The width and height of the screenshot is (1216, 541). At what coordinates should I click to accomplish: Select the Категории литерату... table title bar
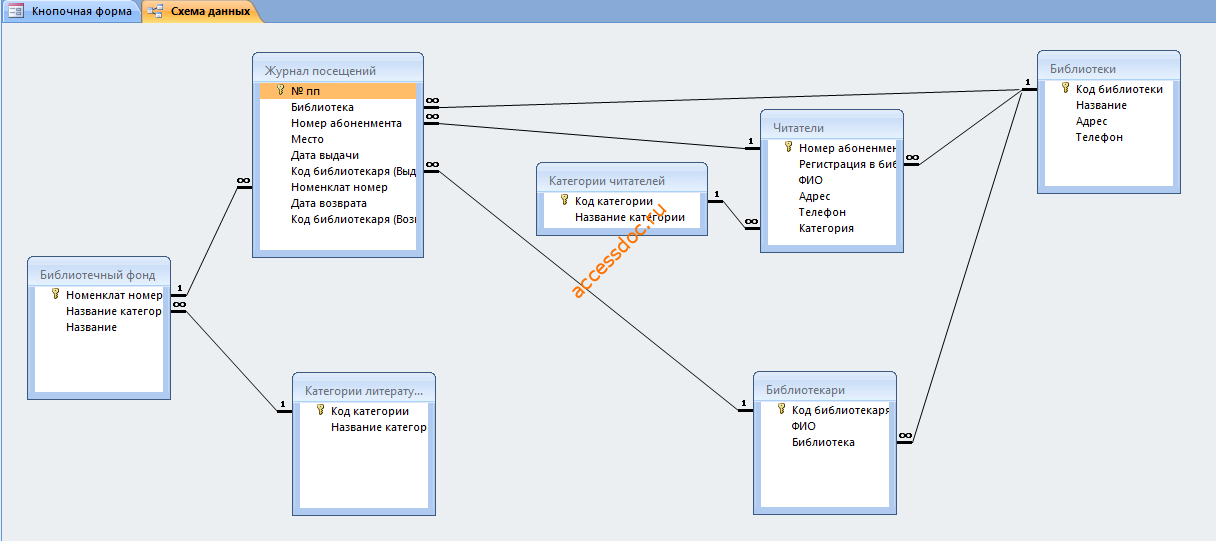click(363, 390)
